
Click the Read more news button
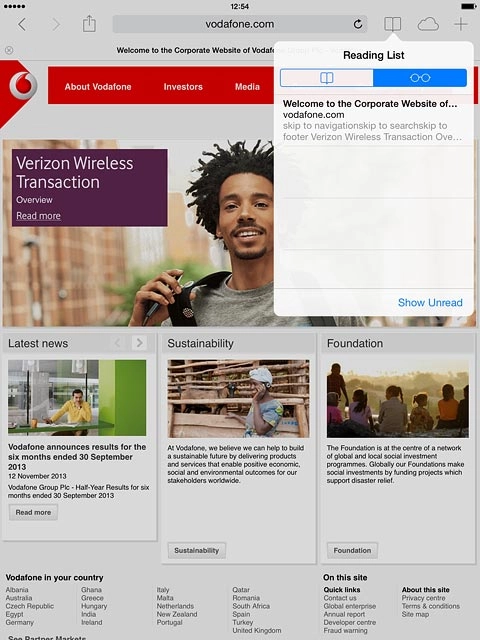click(33, 512)
